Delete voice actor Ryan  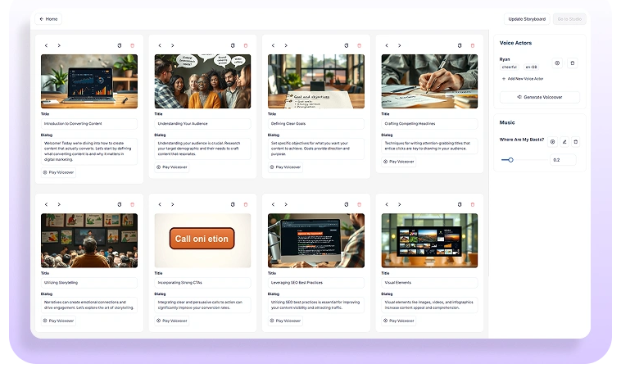click(x=572, y=63)
